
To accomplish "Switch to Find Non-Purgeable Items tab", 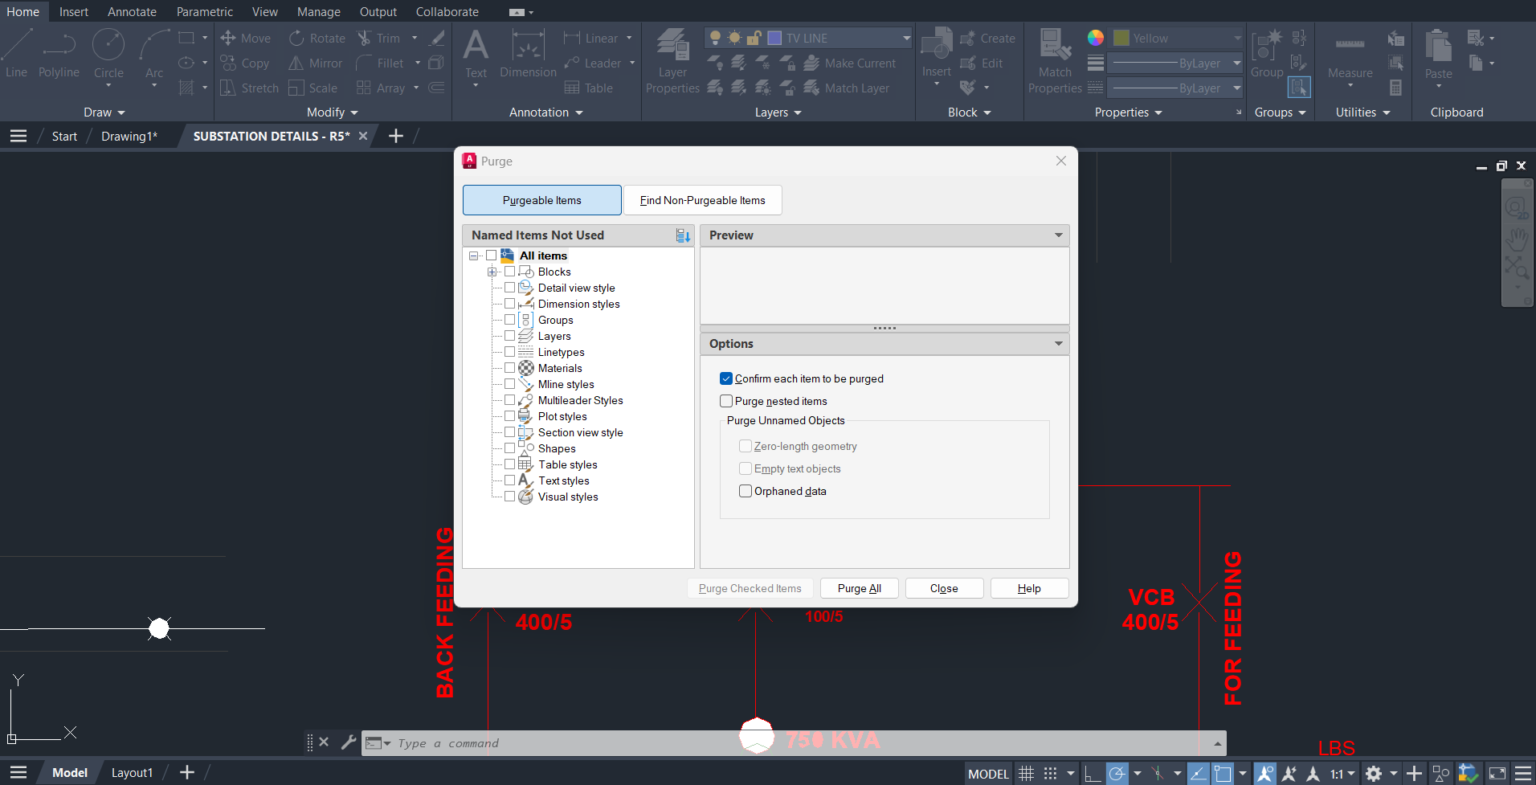I will point(703,200).
